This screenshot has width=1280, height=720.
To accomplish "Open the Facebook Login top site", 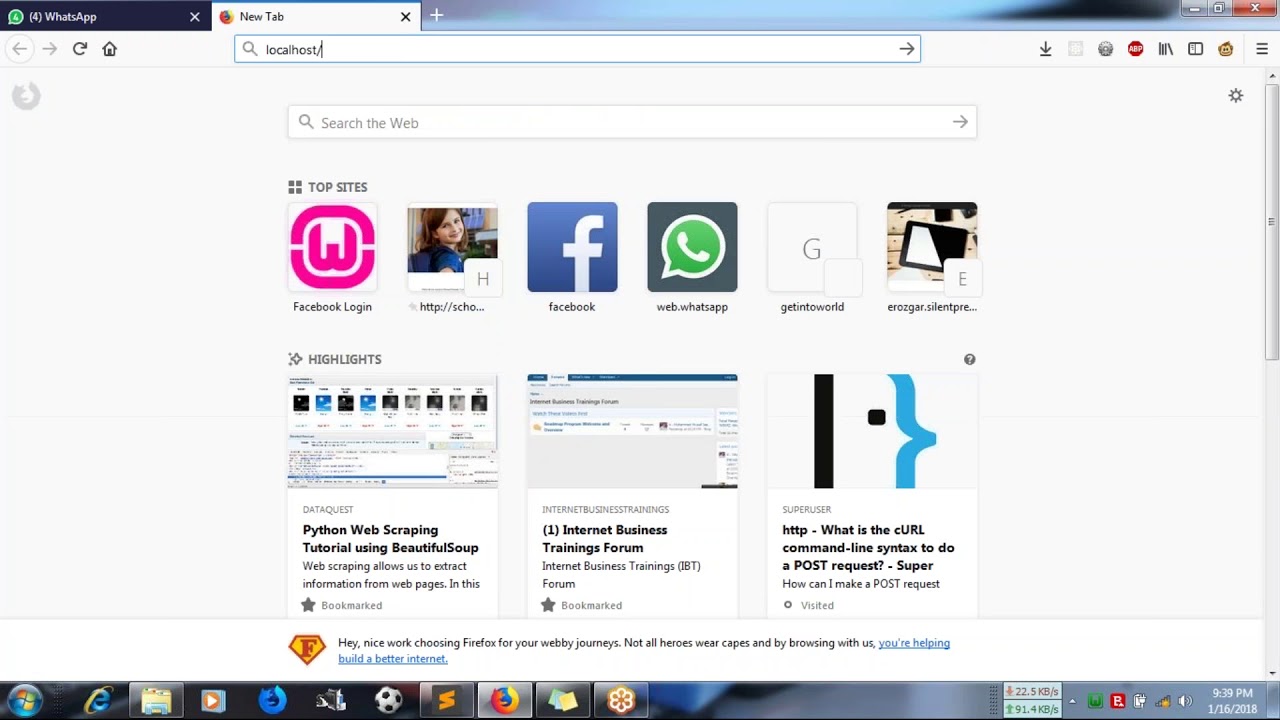I will 332,258.
